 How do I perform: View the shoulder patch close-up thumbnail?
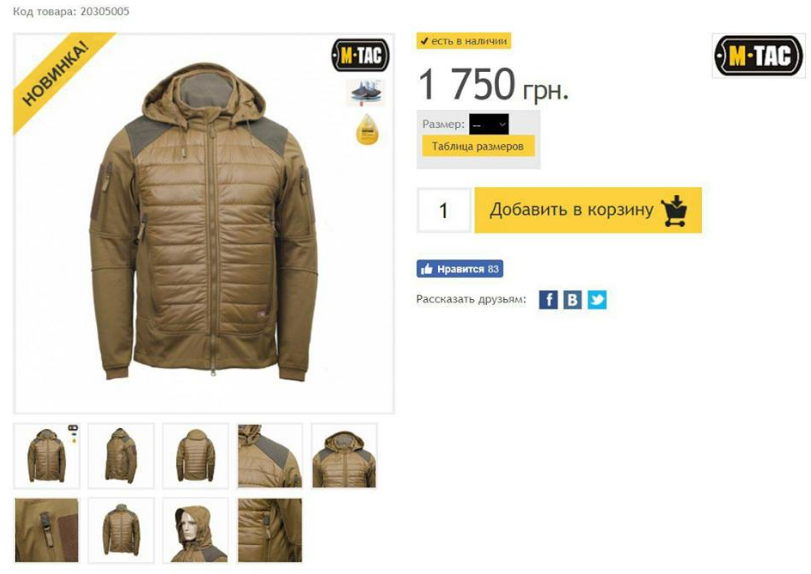tap(270, 456)
